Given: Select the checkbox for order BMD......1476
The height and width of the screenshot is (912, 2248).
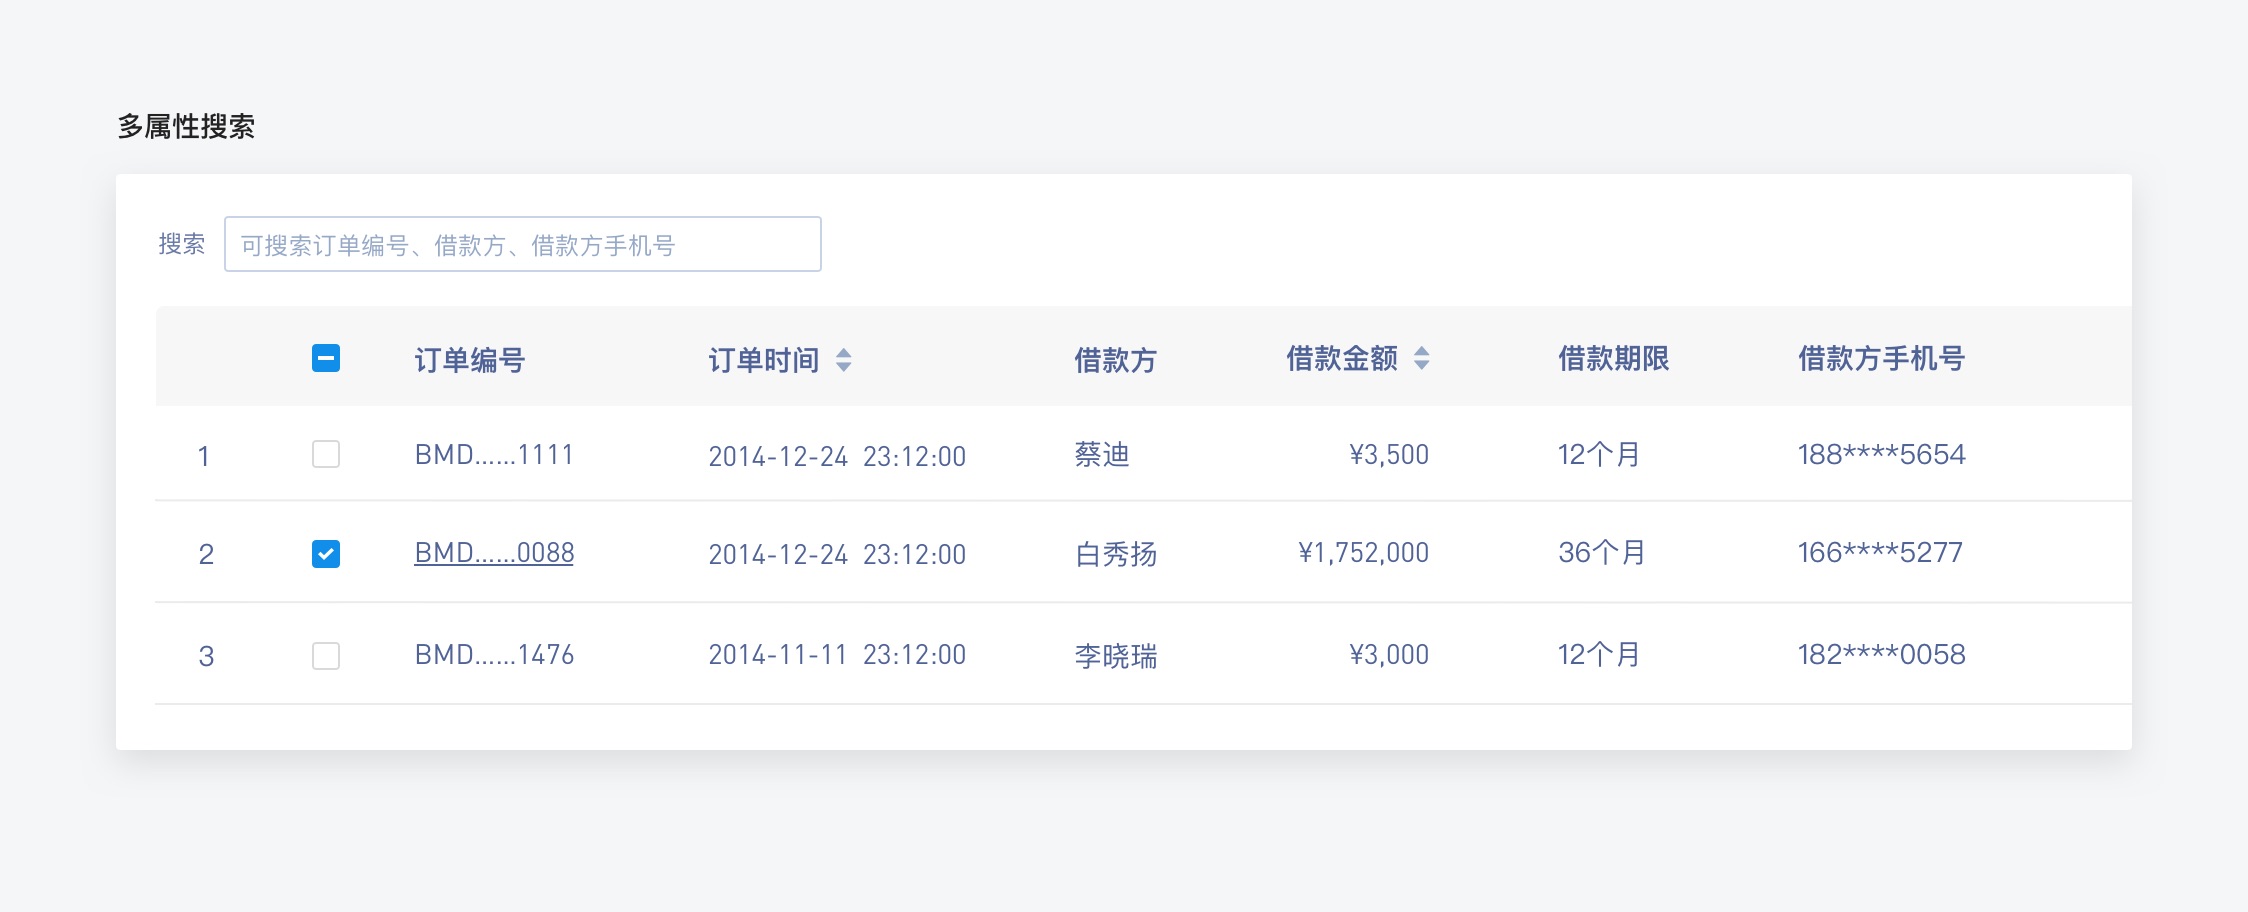Looking at the screenshot, I should tap(326, 656).
